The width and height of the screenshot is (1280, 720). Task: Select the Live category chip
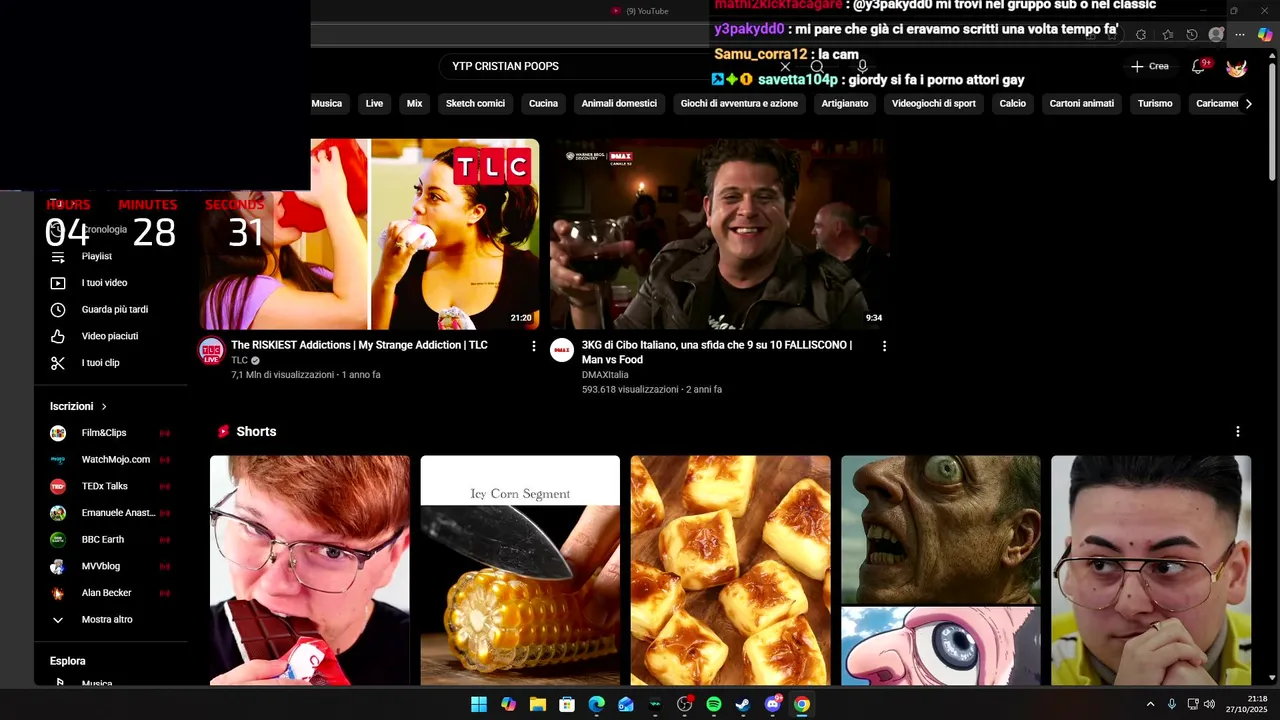(374, 104)
